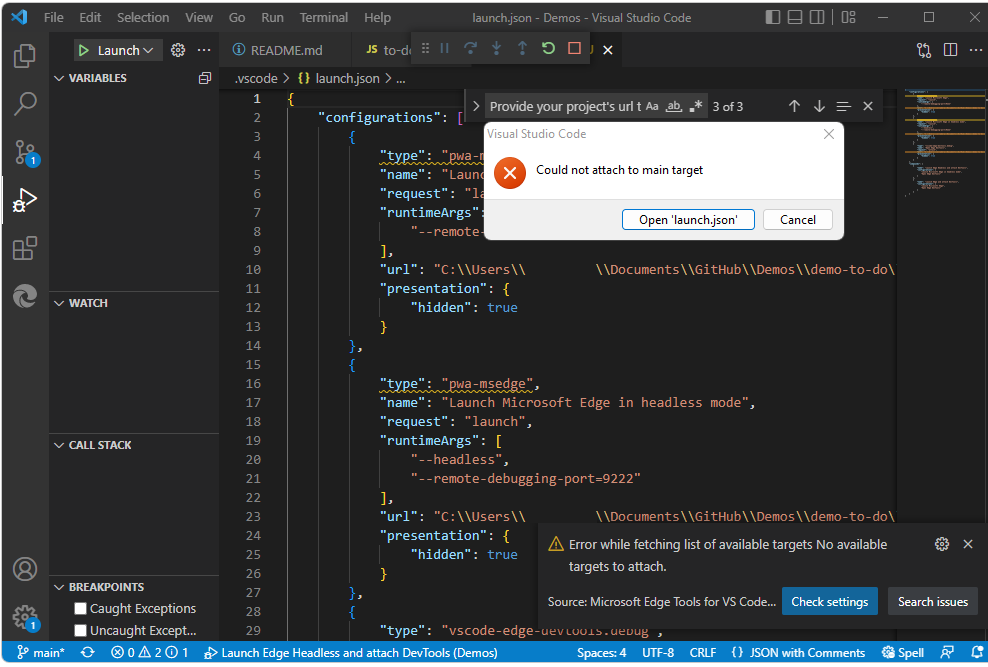Image resolution: width=988 pixels, height=667 pixels.
Task: Click the debug Restart button
Action: point(548,49)
